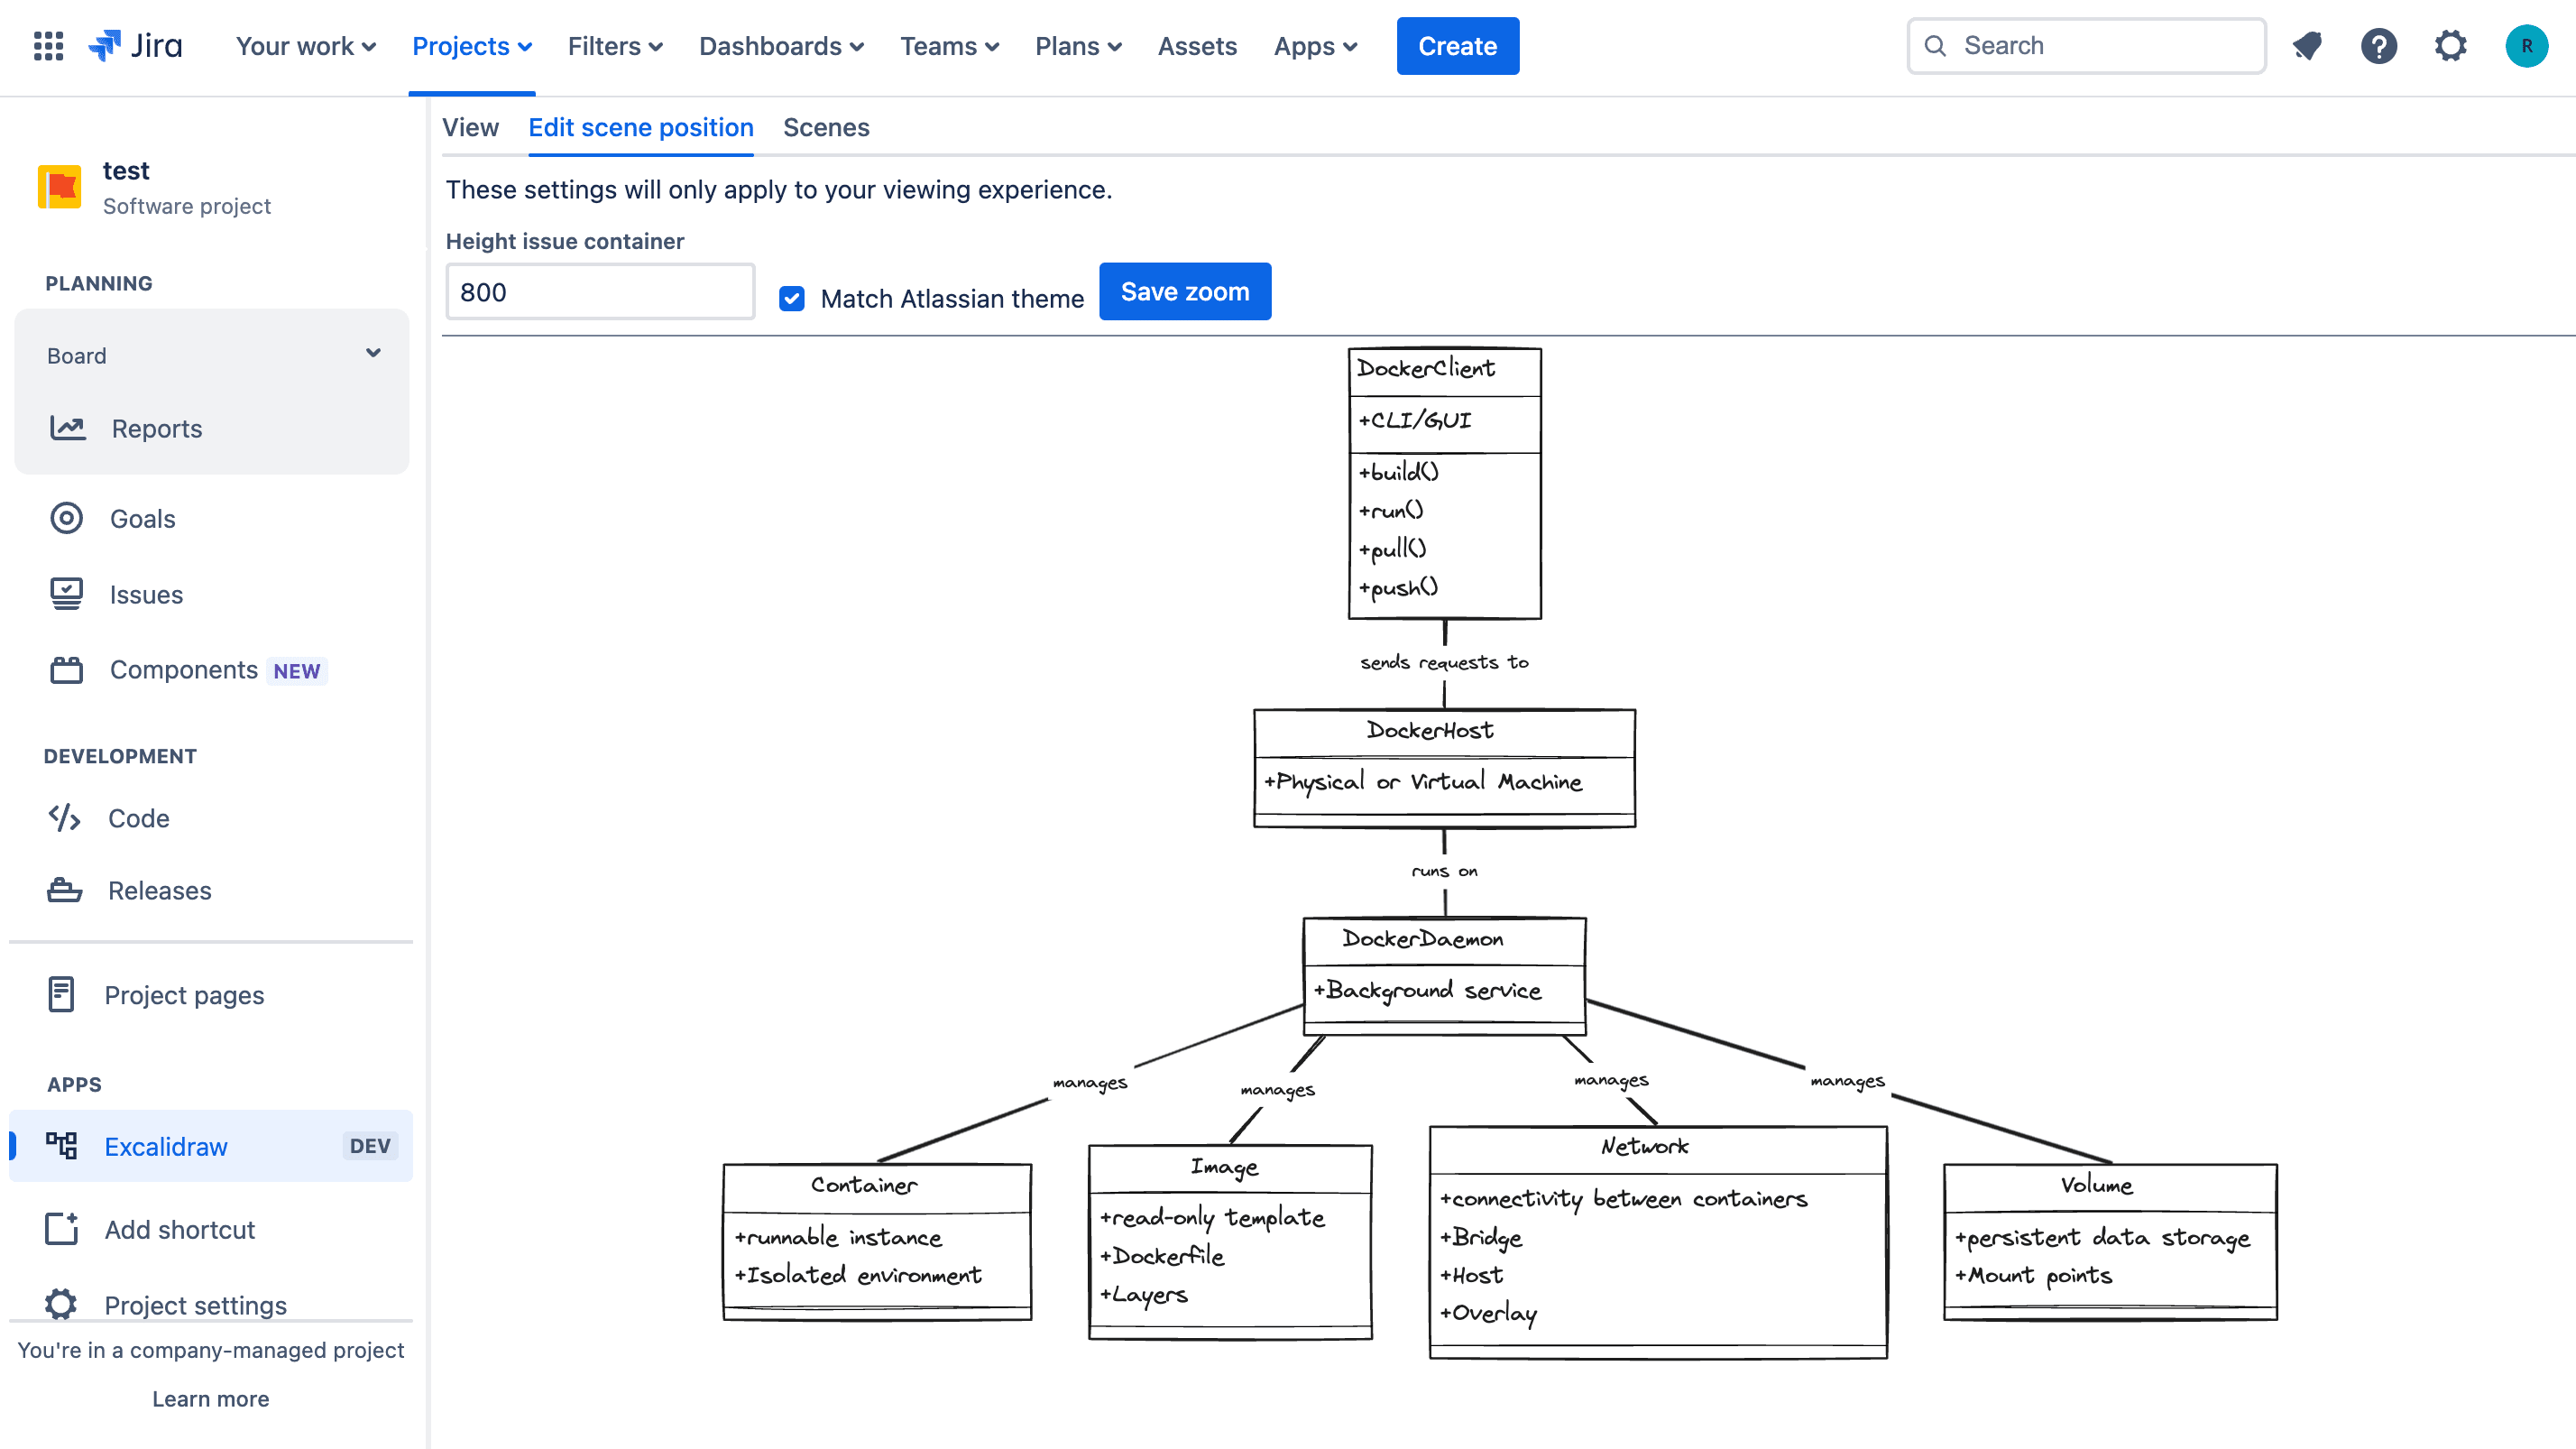The width and height of the screenshot is (2576, 1449).
Task: Click the NEW badge beside Components
Action: (x=296, y=670)
